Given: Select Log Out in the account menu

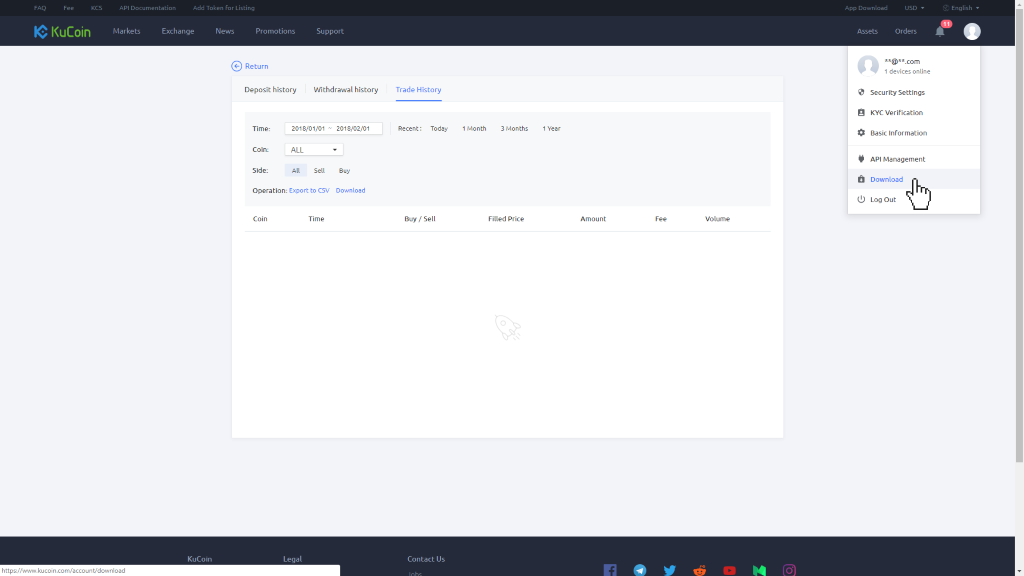Looking at the screenshot, I should click(882, 199).
